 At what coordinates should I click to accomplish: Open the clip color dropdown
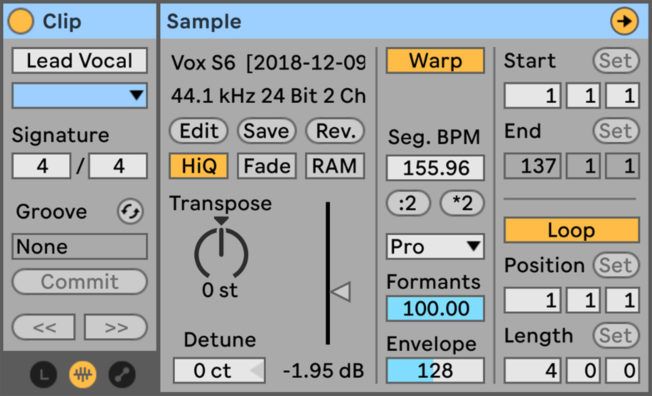[x=79, y=96]
